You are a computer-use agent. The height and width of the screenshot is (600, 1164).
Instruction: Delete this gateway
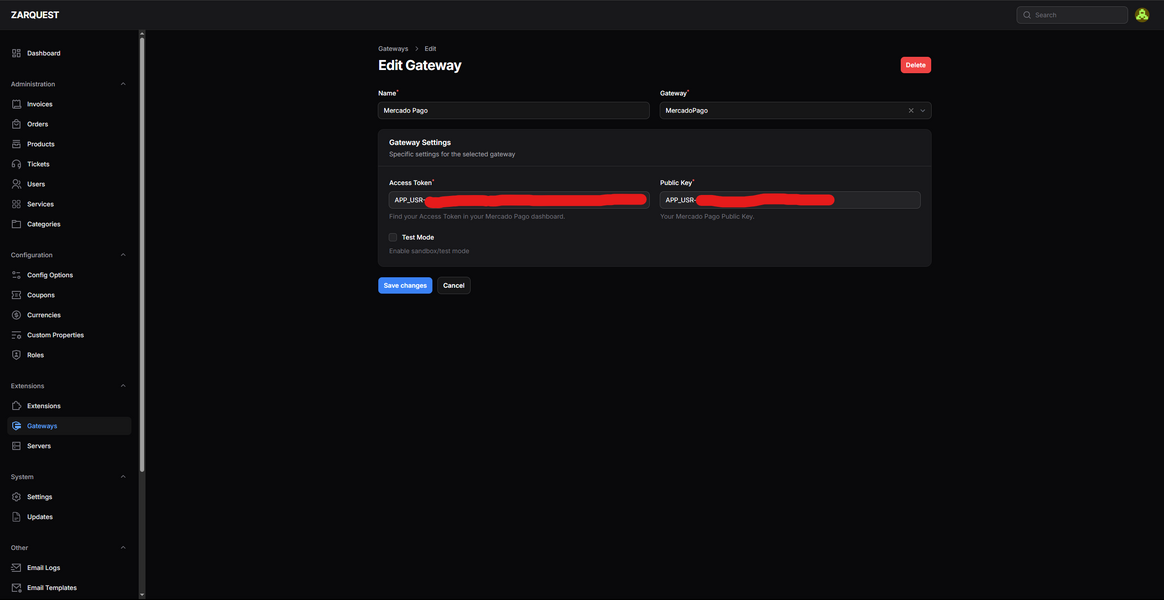(915, 65)
